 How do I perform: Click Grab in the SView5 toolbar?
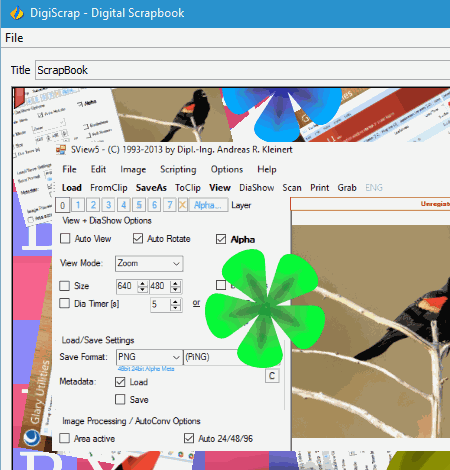(347, 188)
